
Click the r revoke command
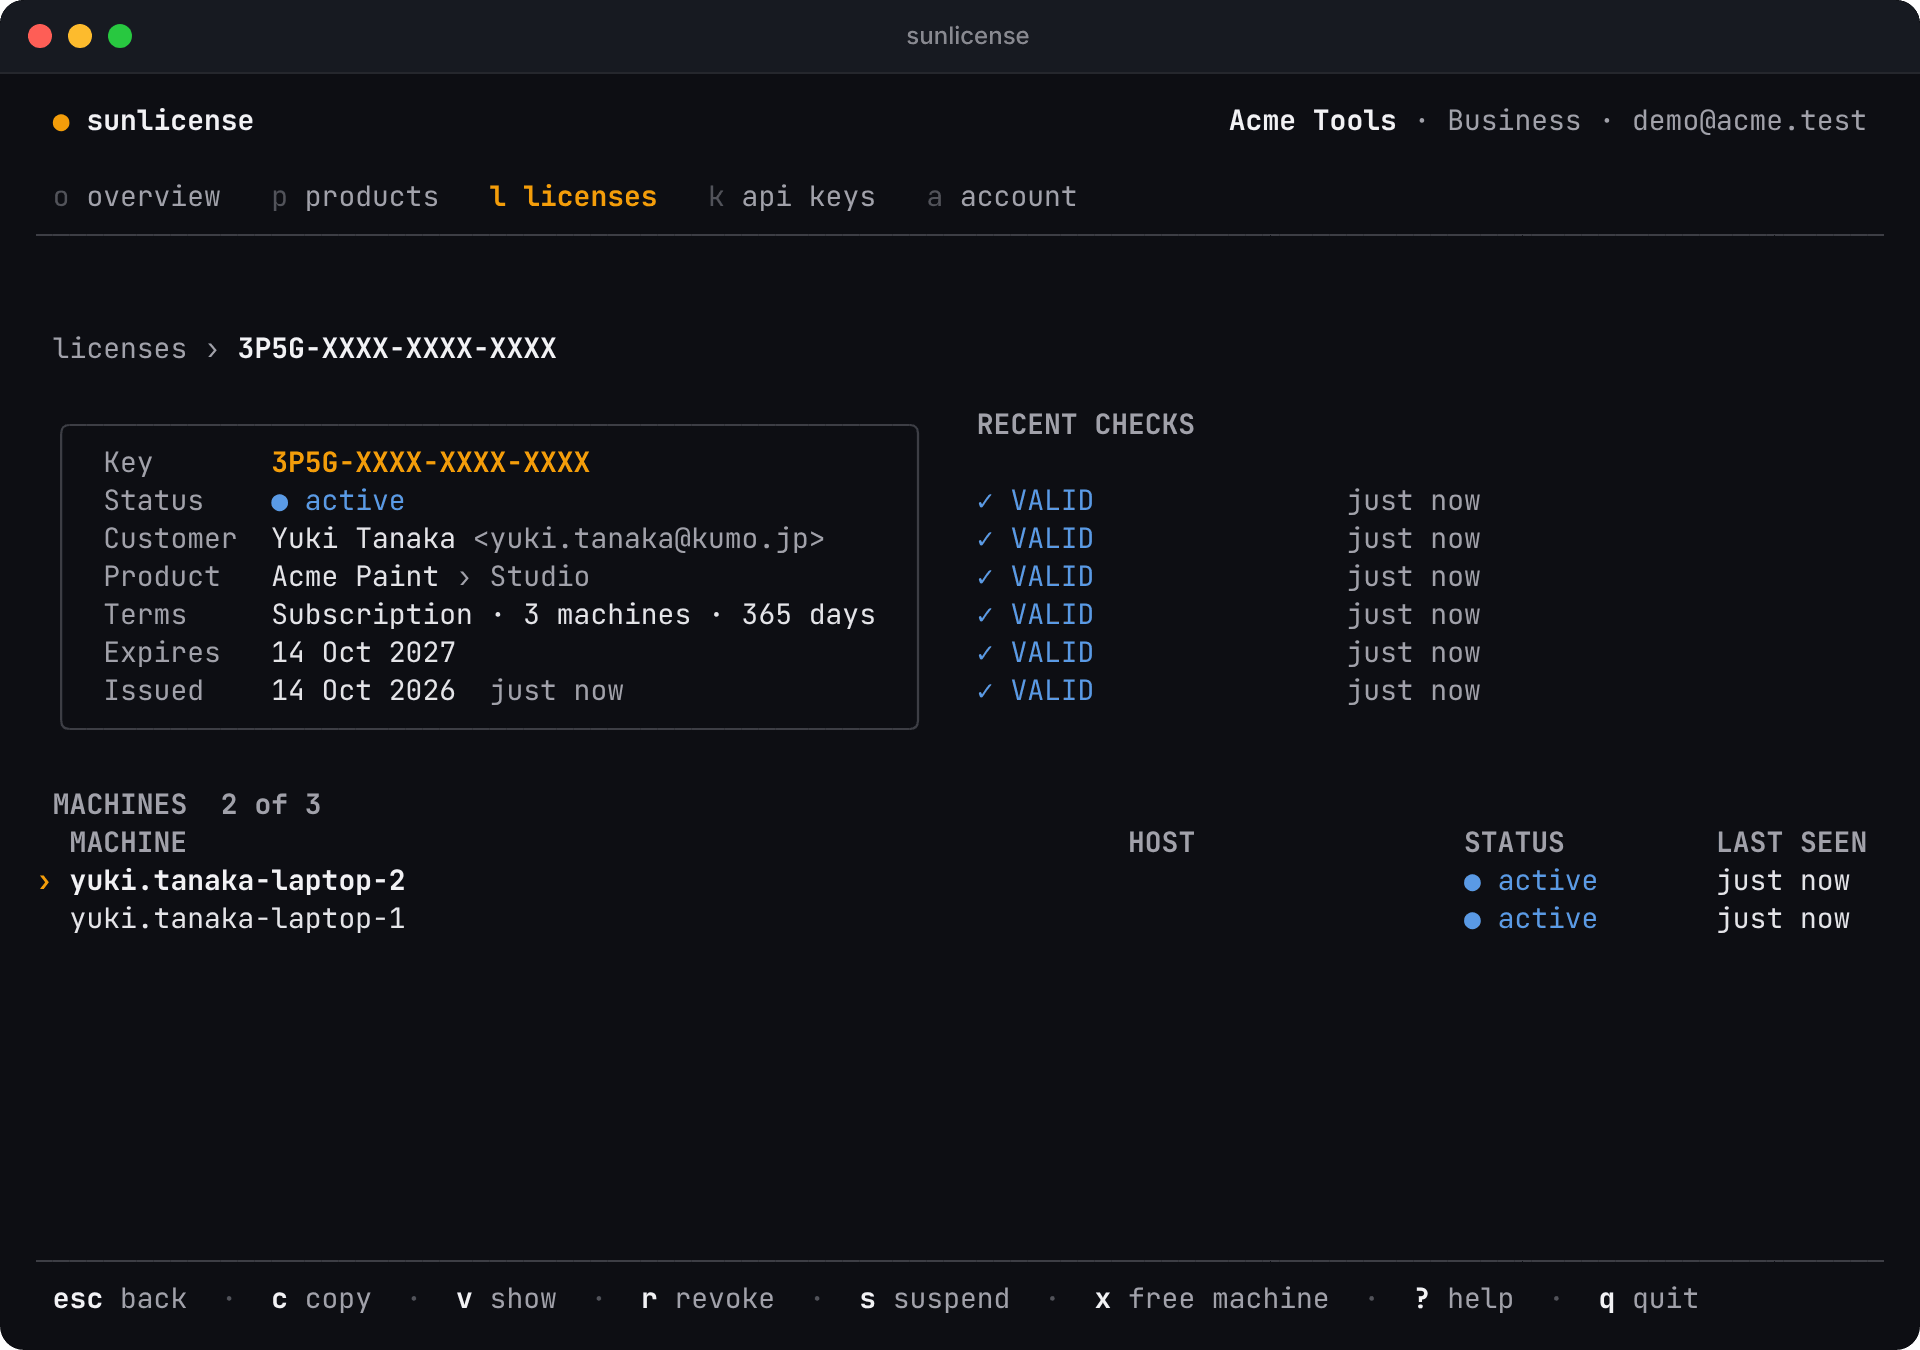click(x=708, y=1299)
